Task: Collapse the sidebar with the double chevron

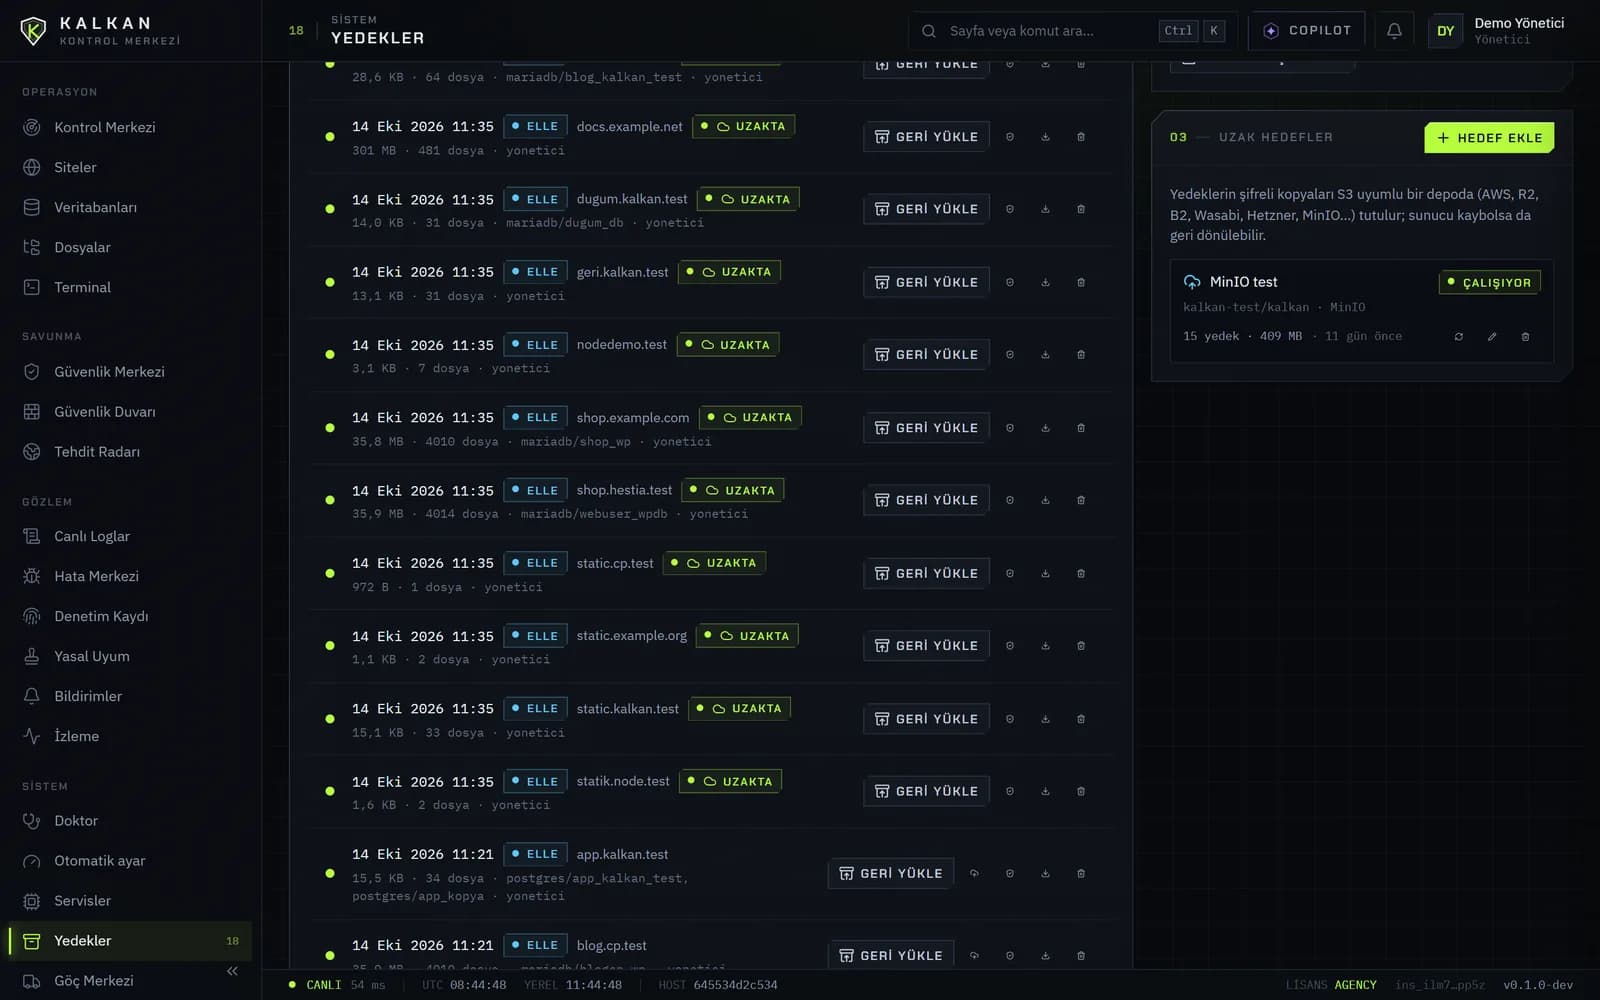Action: click(232, 971)
